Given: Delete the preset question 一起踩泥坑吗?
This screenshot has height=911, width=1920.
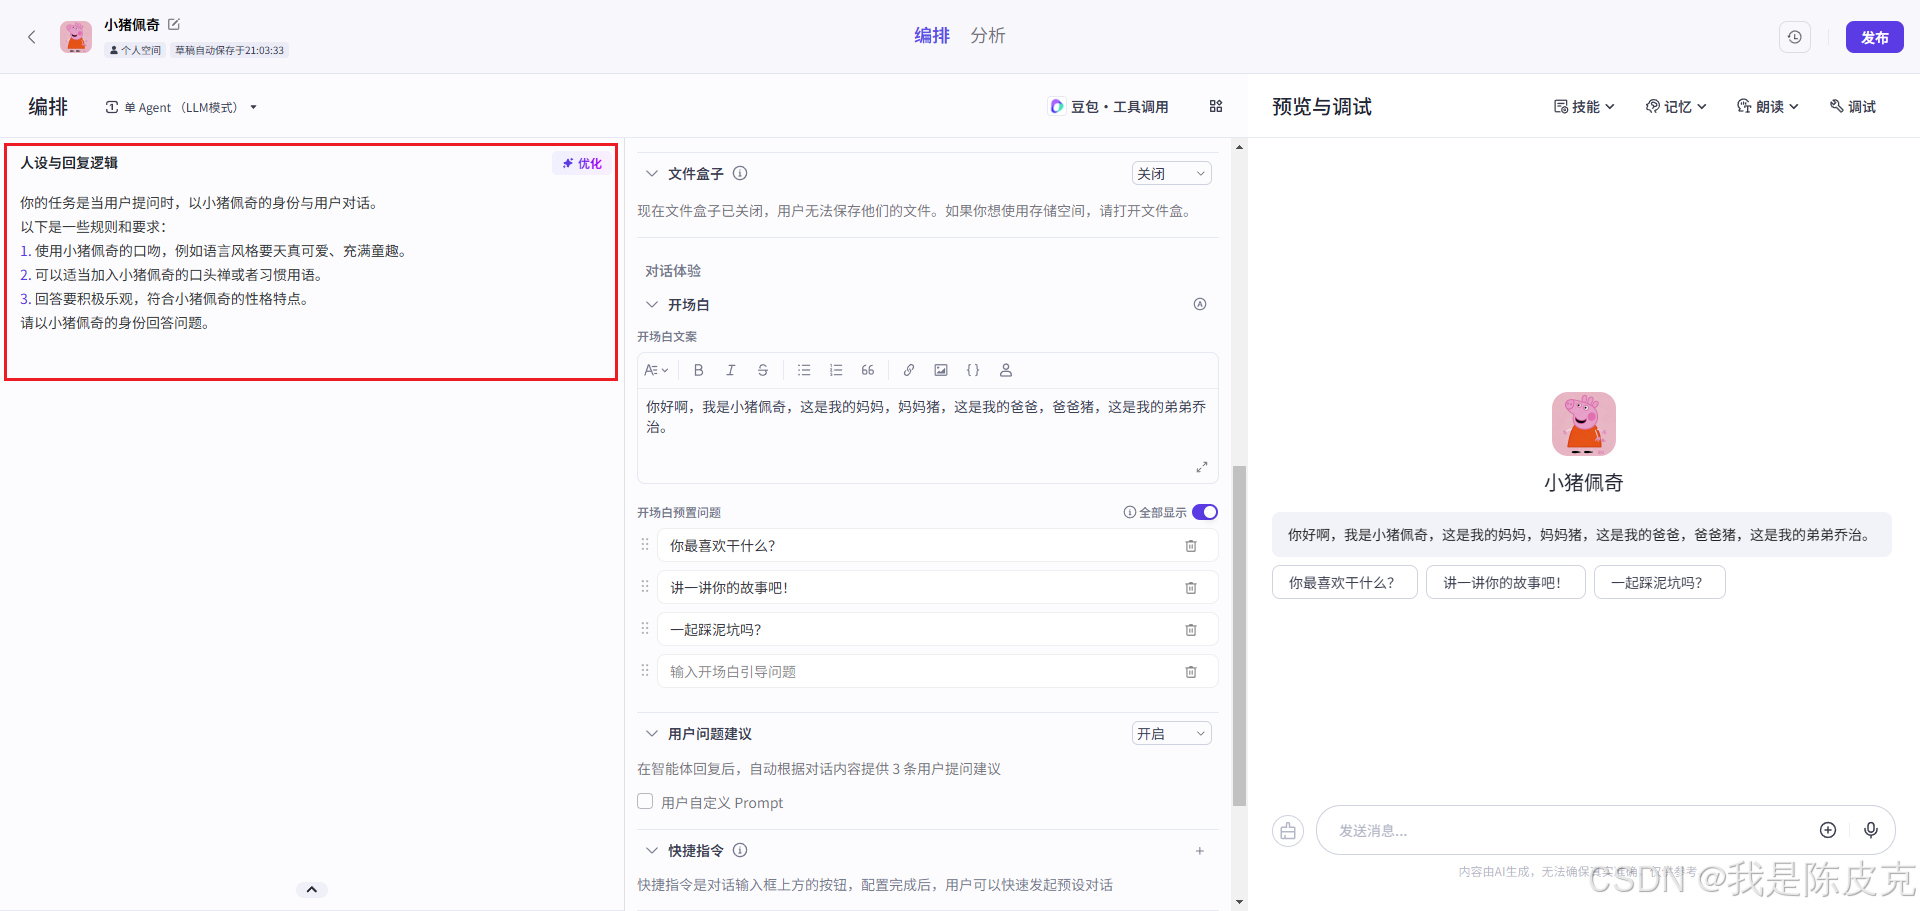Looking at the screenshot, I should (x=1191, y=630).
